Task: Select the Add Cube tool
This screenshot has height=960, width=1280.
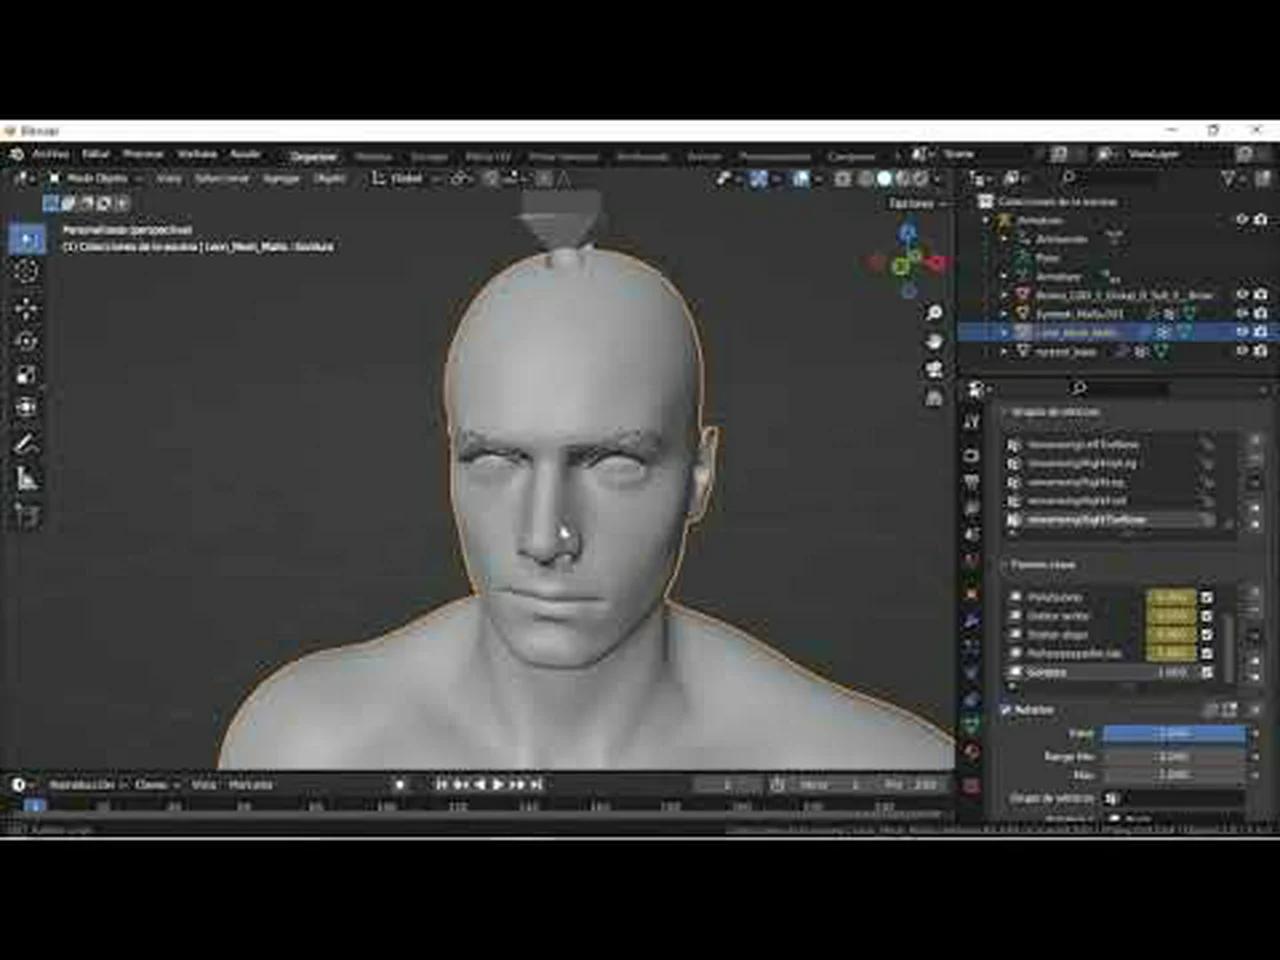Action: (27, 514)
